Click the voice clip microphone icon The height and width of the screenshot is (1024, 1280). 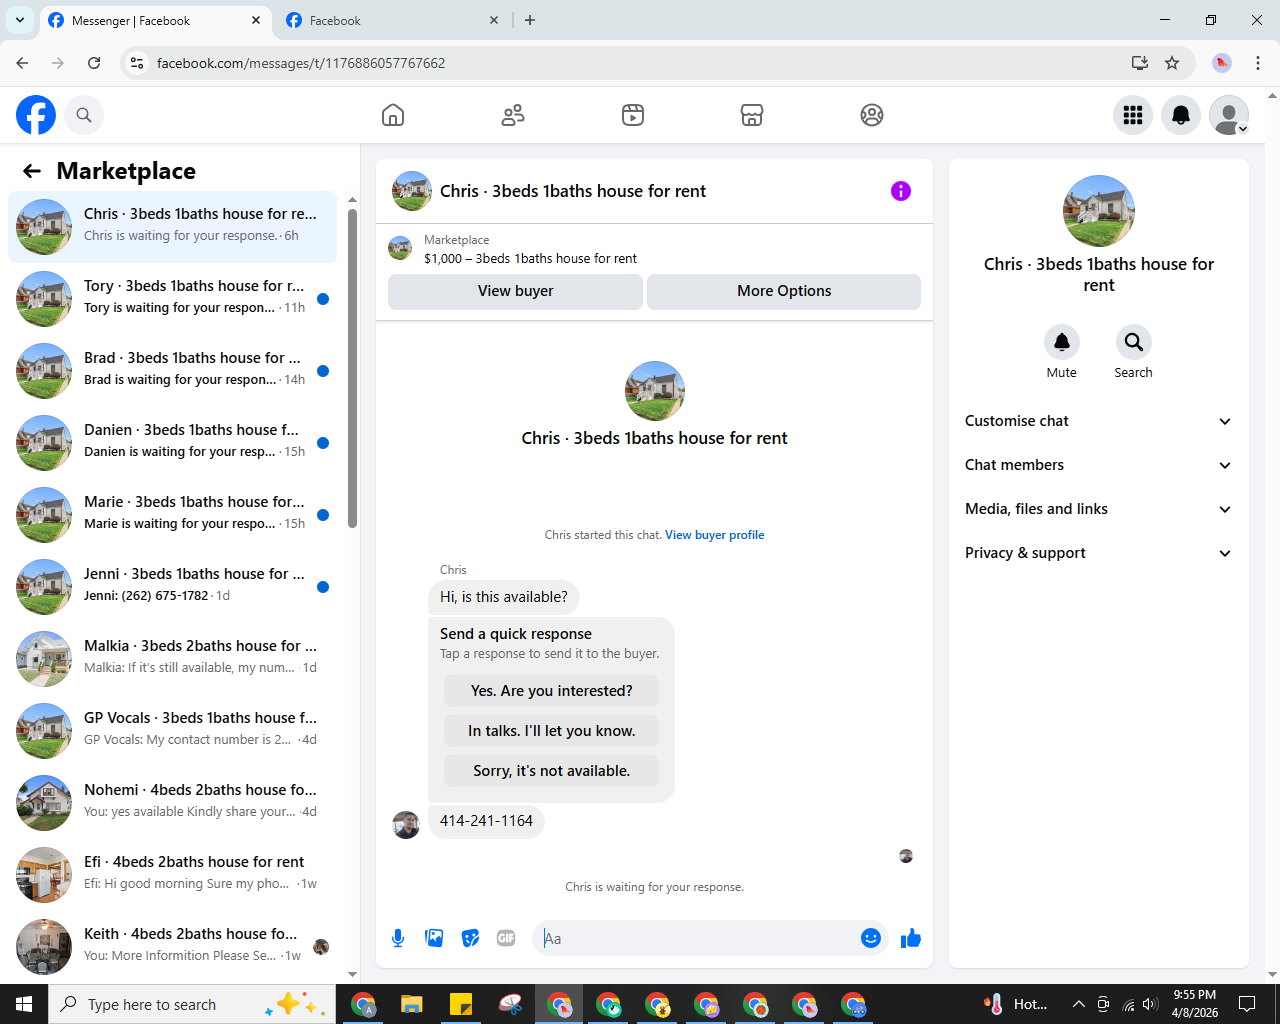pyautogui.click(x=398, y=938)
